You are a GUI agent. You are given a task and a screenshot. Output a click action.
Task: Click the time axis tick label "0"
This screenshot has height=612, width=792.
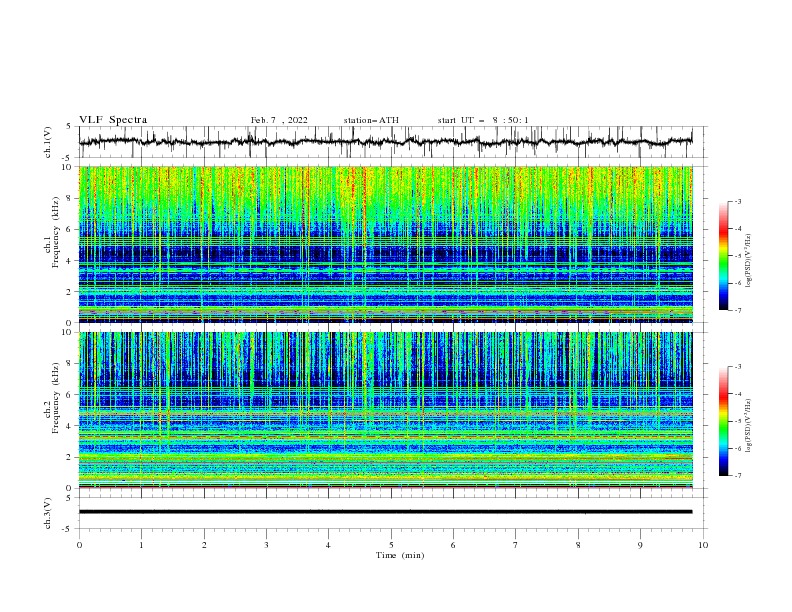(x=79, y=545)
